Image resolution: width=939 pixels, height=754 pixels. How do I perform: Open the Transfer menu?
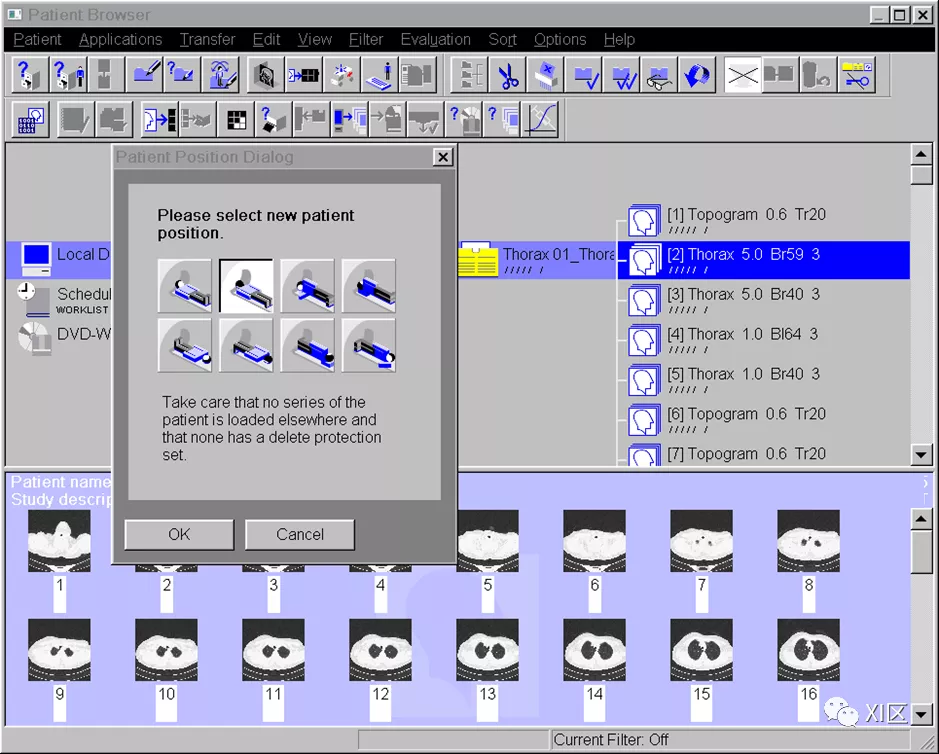(207, 39)
